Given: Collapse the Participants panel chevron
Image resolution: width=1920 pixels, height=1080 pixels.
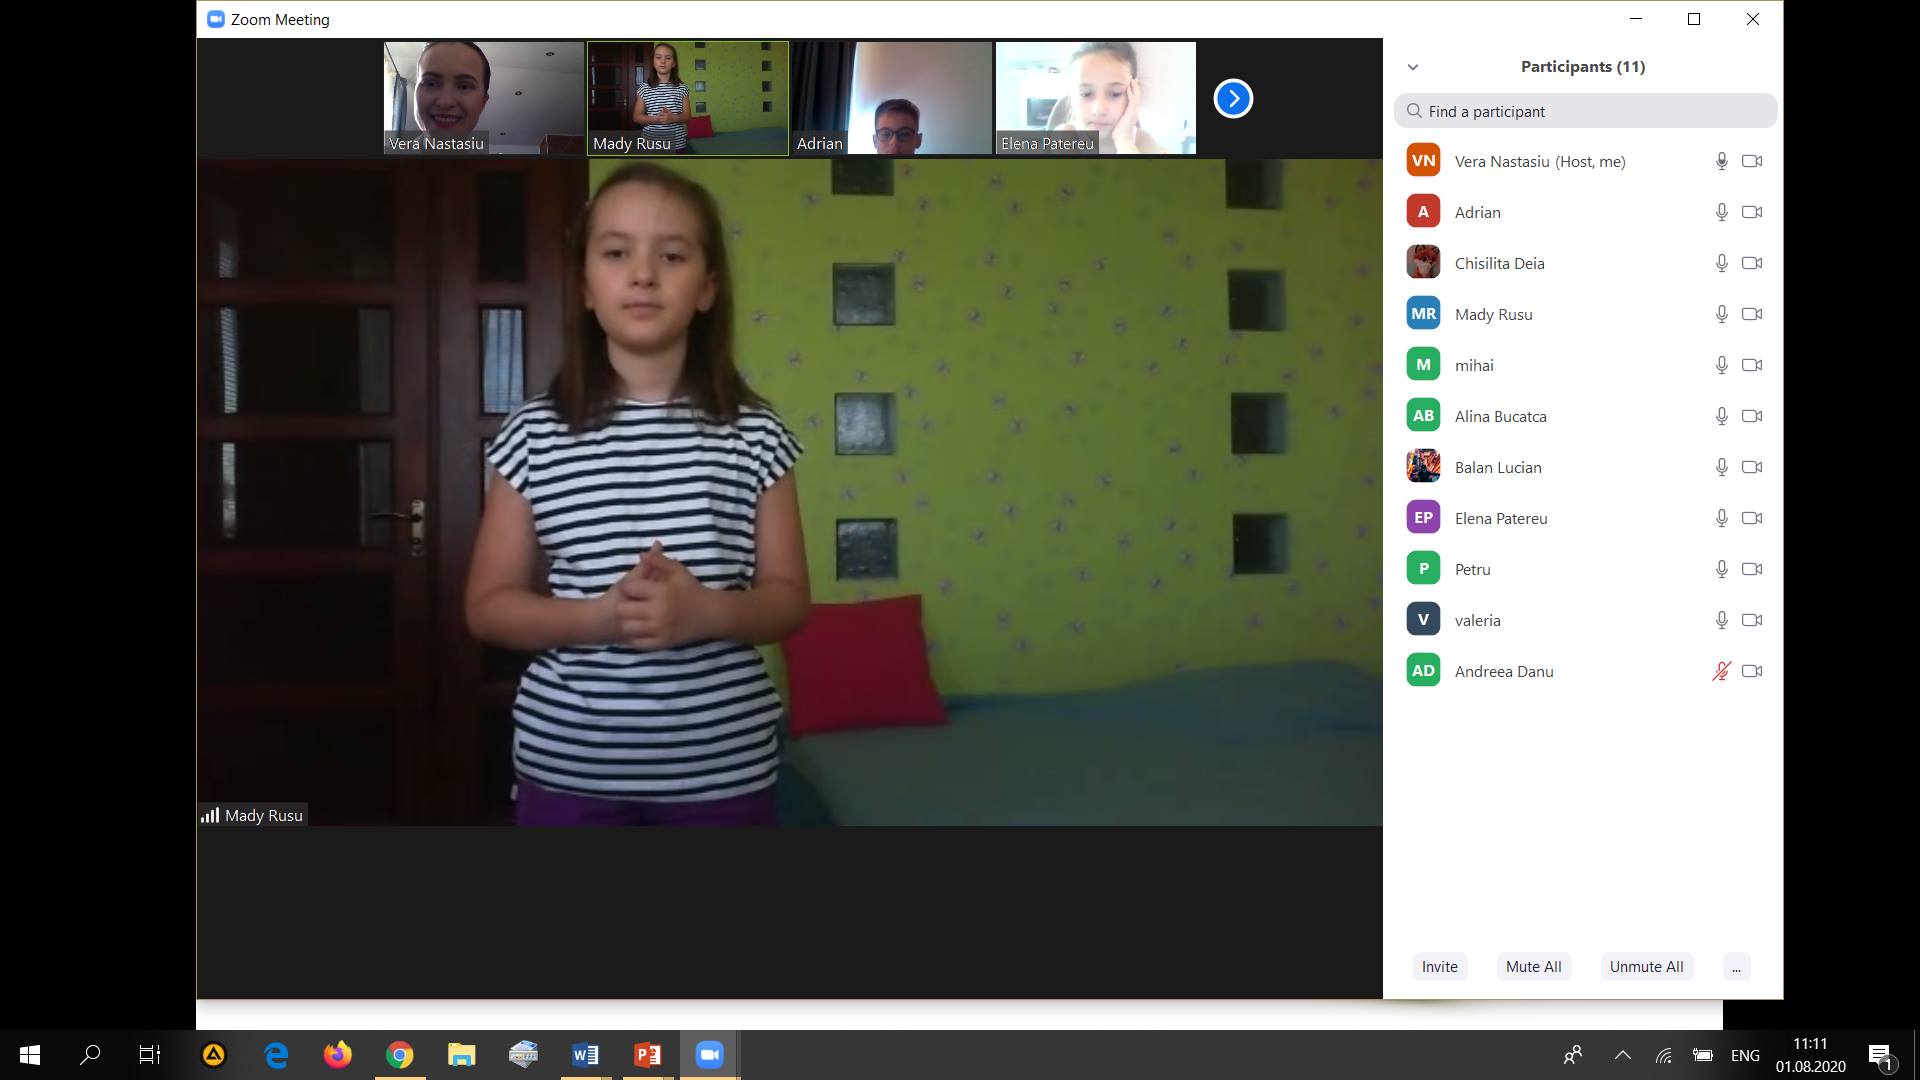Looking at the screenshot, I should [x=1413, y=67].
